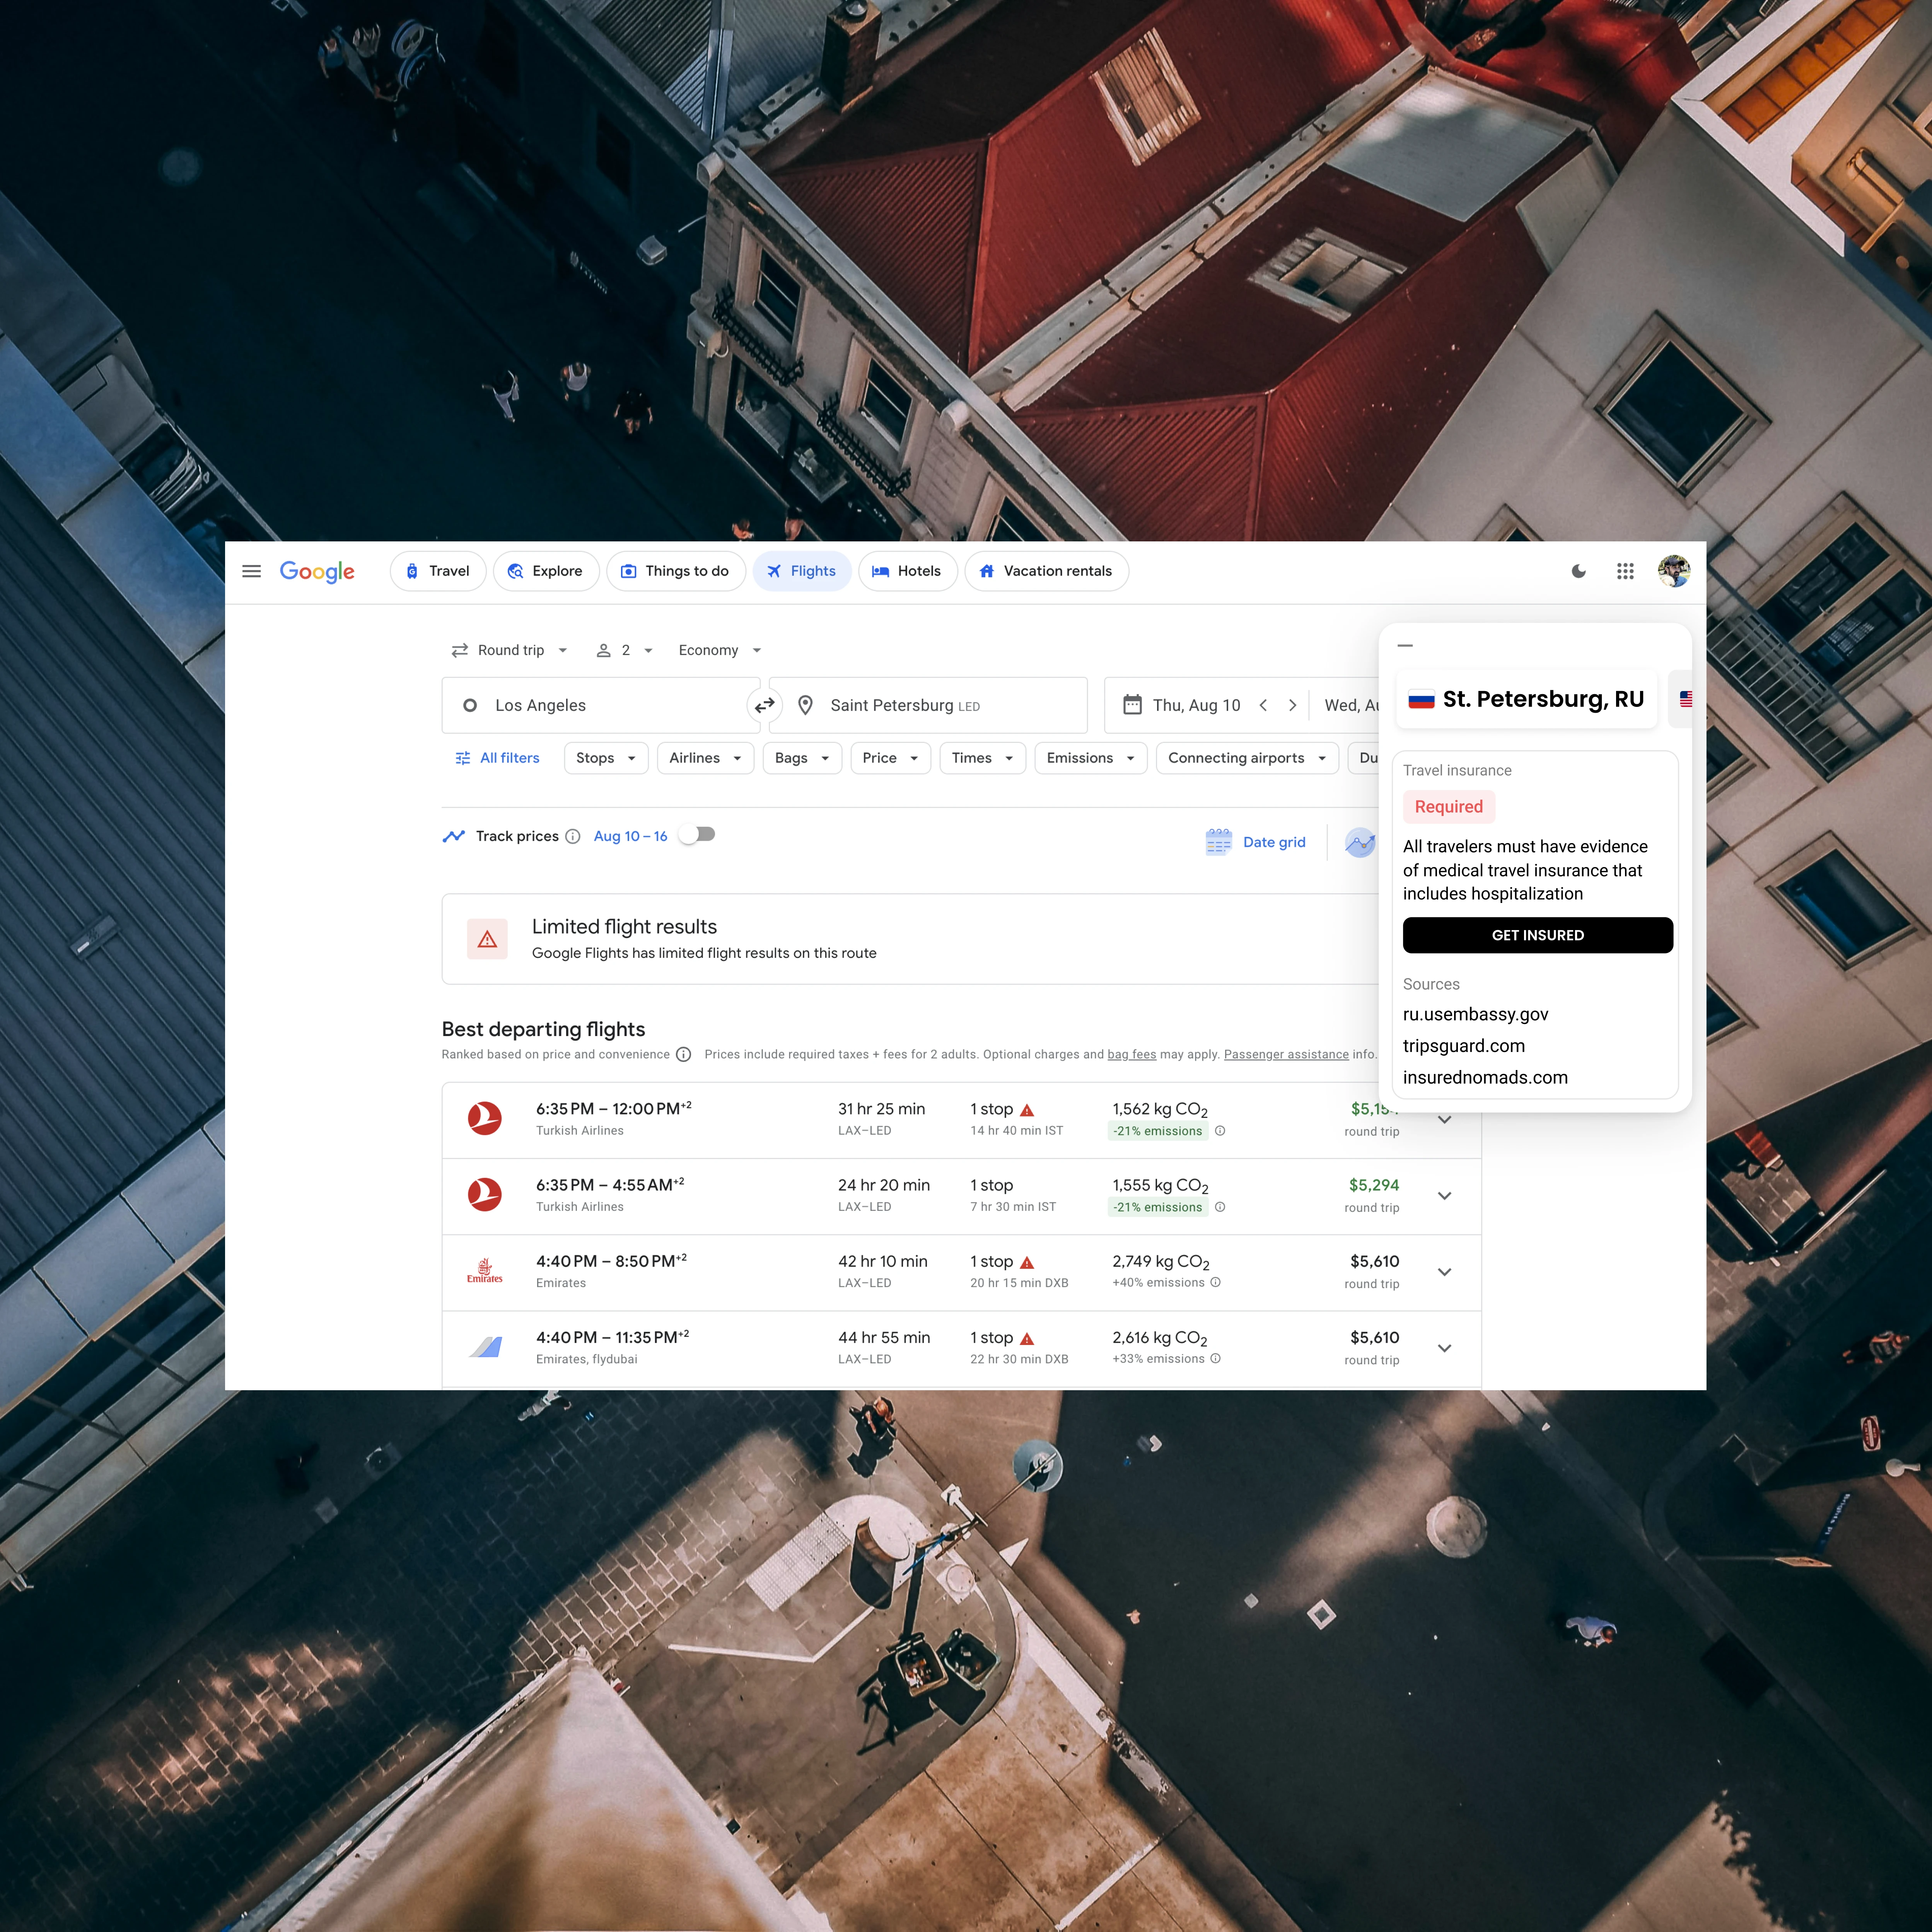Click the Saint Petersburg destination field
Viewport: 1932px width, 1932px height.
pyautogui.click(x=928, y=705)
